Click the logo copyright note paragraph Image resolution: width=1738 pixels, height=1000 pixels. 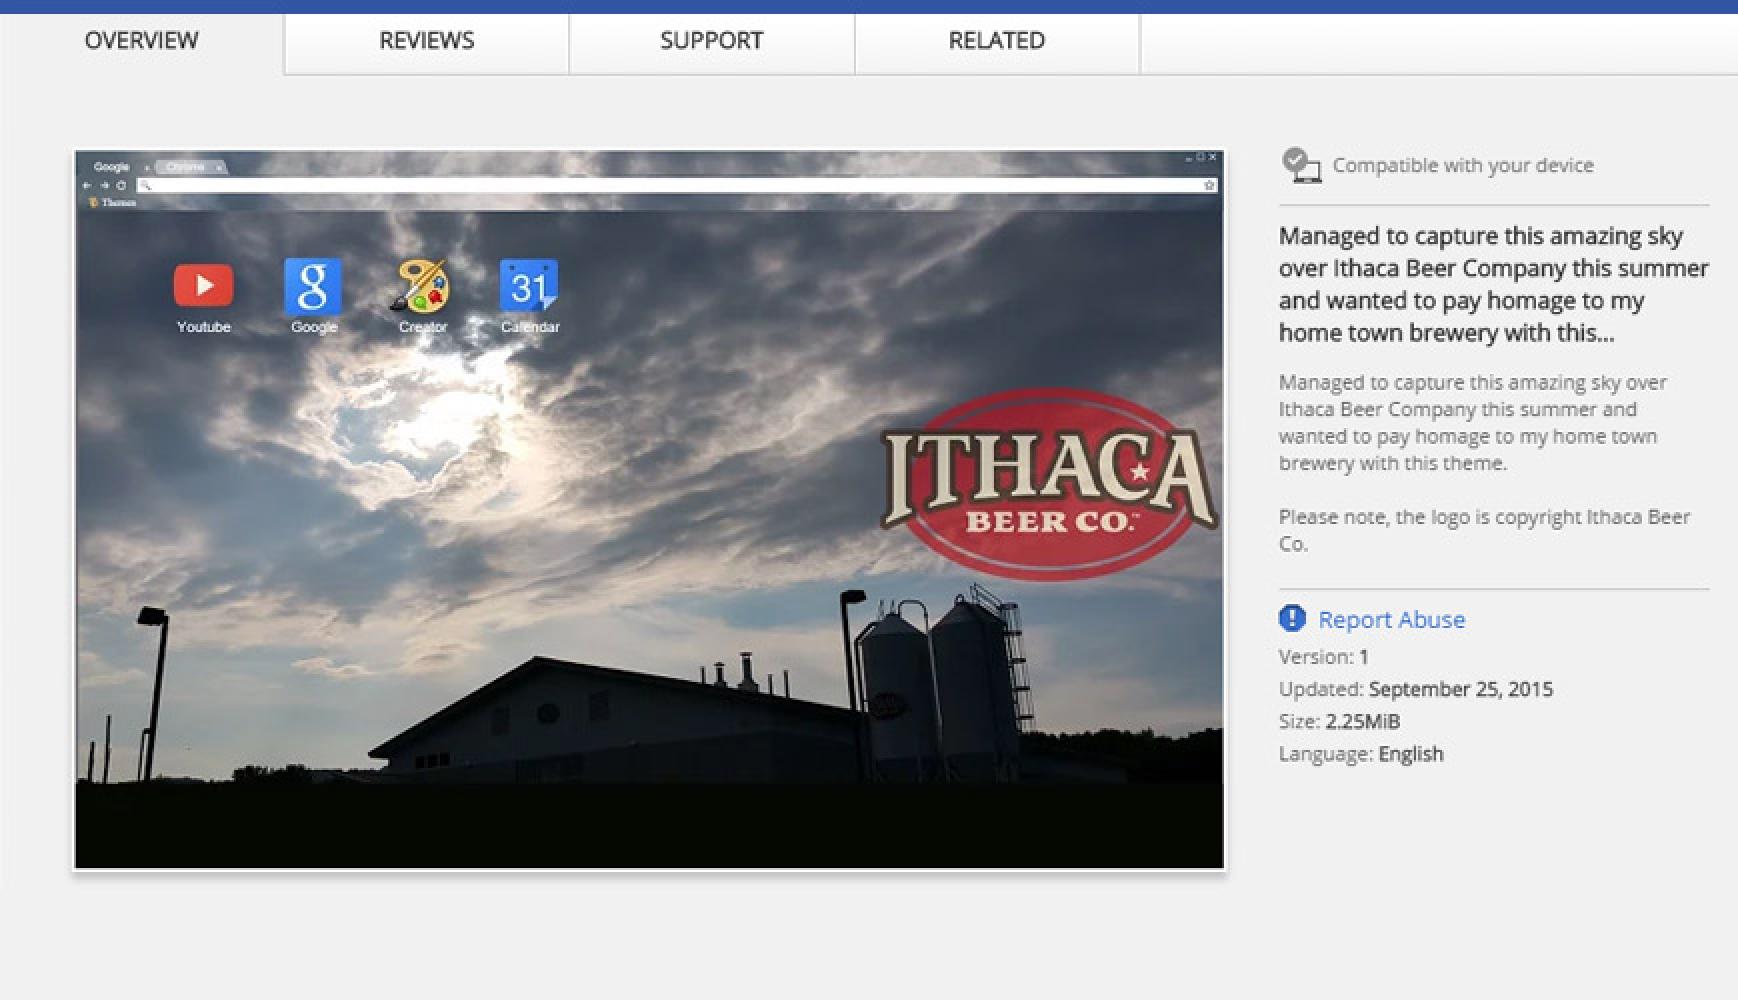tap(1484, 530)
